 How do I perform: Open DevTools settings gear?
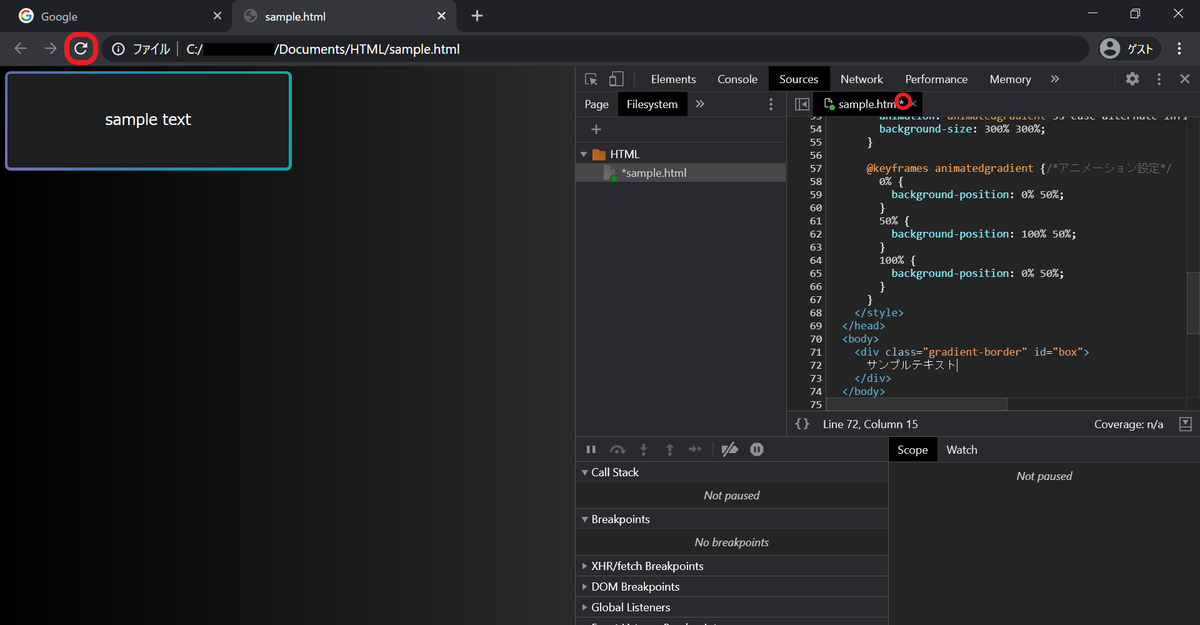[x=1132, y=79]
